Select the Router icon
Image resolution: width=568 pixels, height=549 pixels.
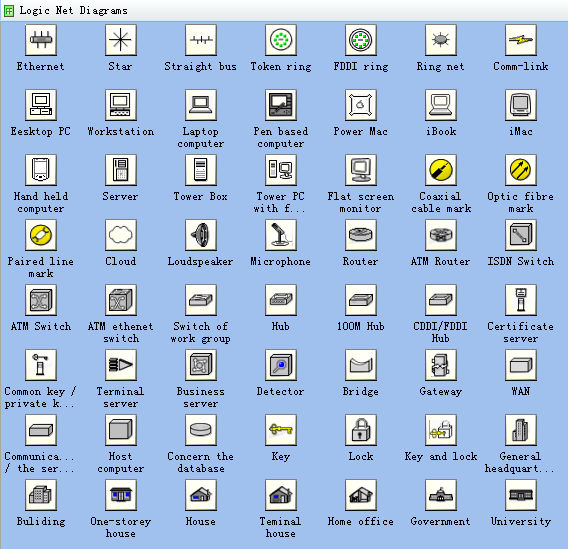[x=361, y=235]
